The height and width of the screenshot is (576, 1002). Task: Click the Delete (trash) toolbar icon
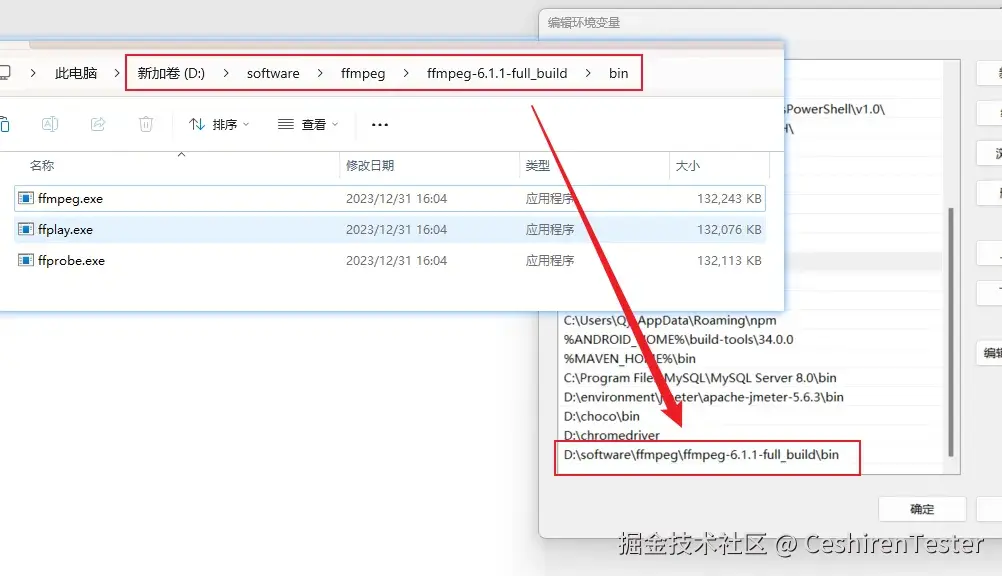click(x=146, y=124)
